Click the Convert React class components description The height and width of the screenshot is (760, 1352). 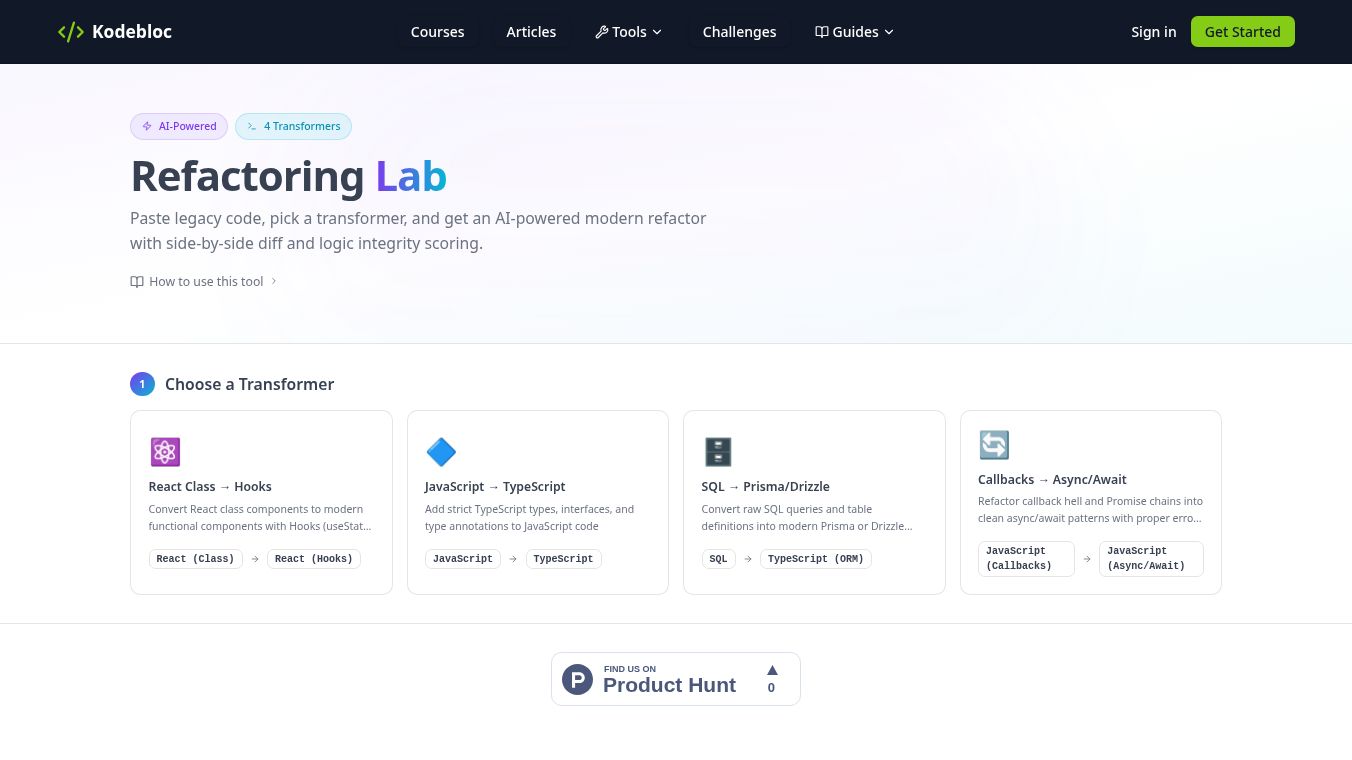click(x=261, y=517)
